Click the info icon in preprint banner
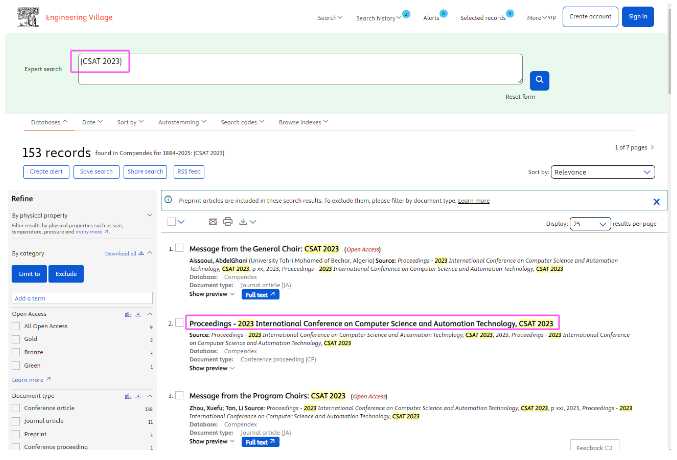677x460 pixels. tap(168, 200)
